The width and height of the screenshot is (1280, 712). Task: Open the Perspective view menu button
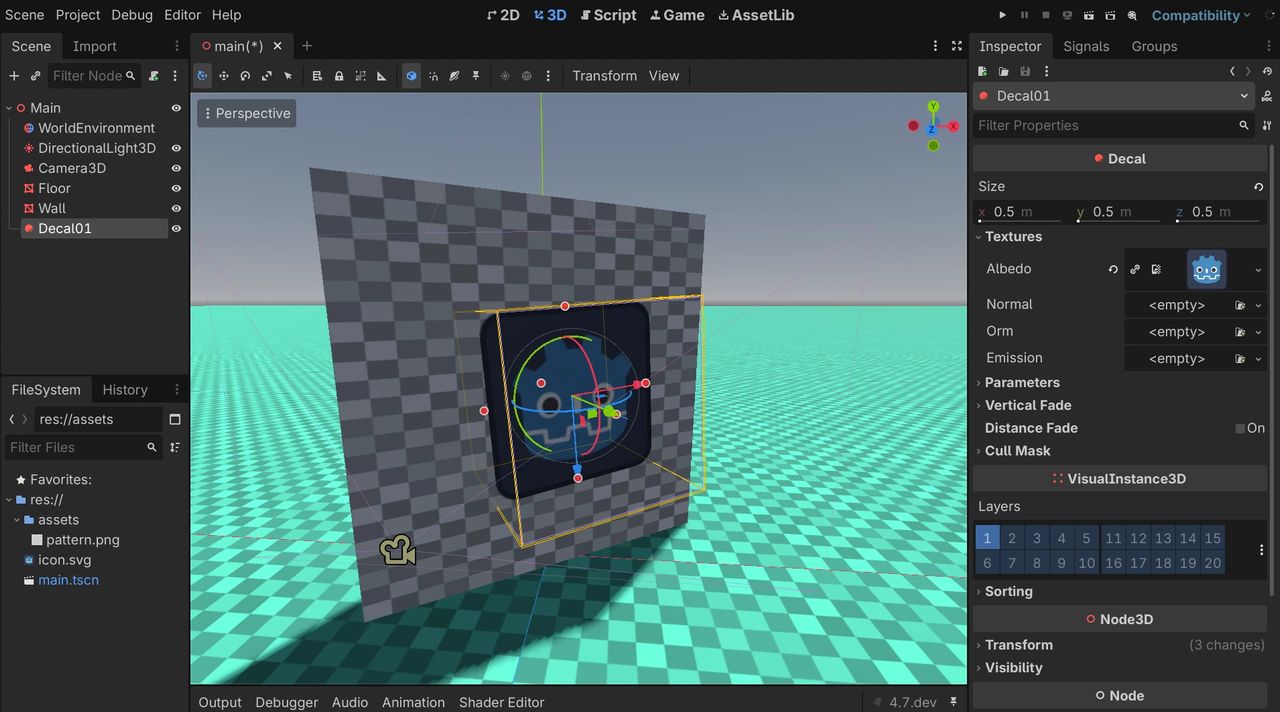(246, 113)
